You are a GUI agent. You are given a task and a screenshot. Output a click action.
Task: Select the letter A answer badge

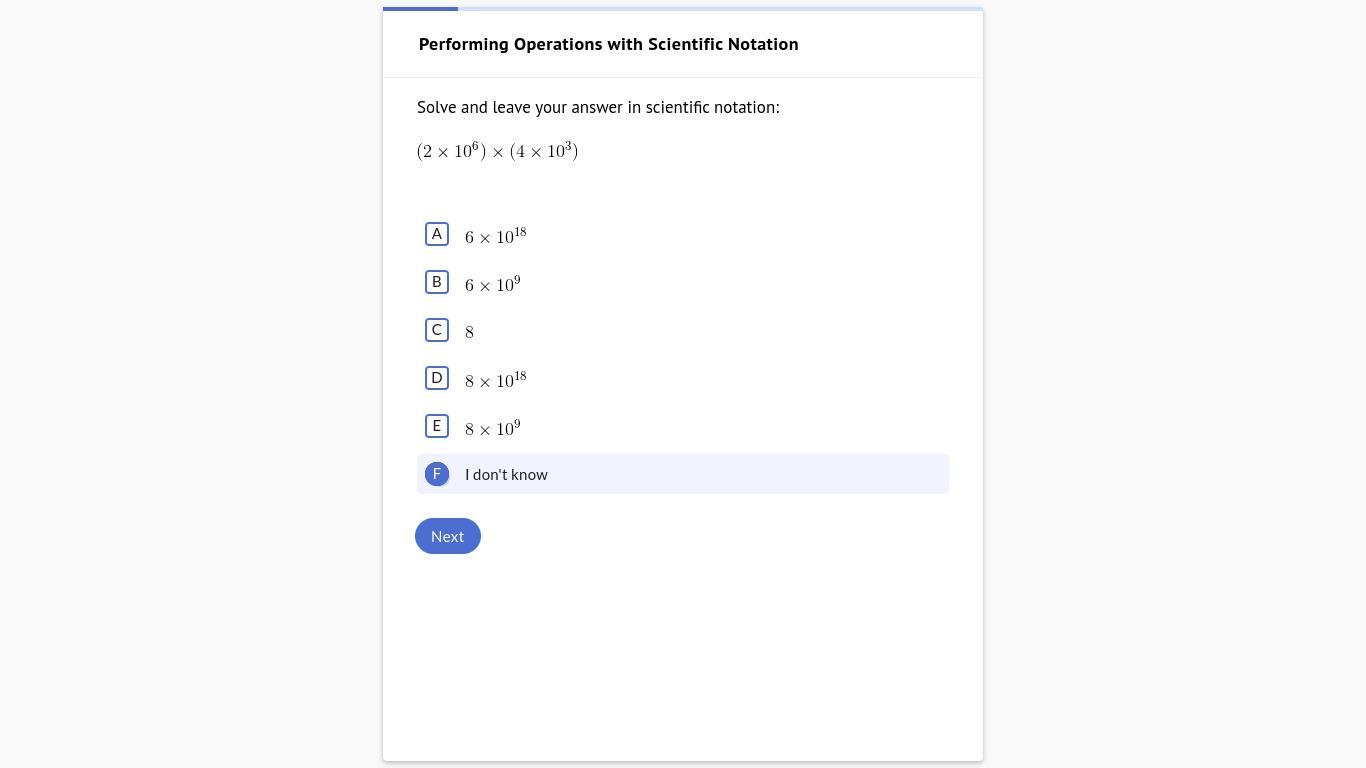click(x=437, y=234)
